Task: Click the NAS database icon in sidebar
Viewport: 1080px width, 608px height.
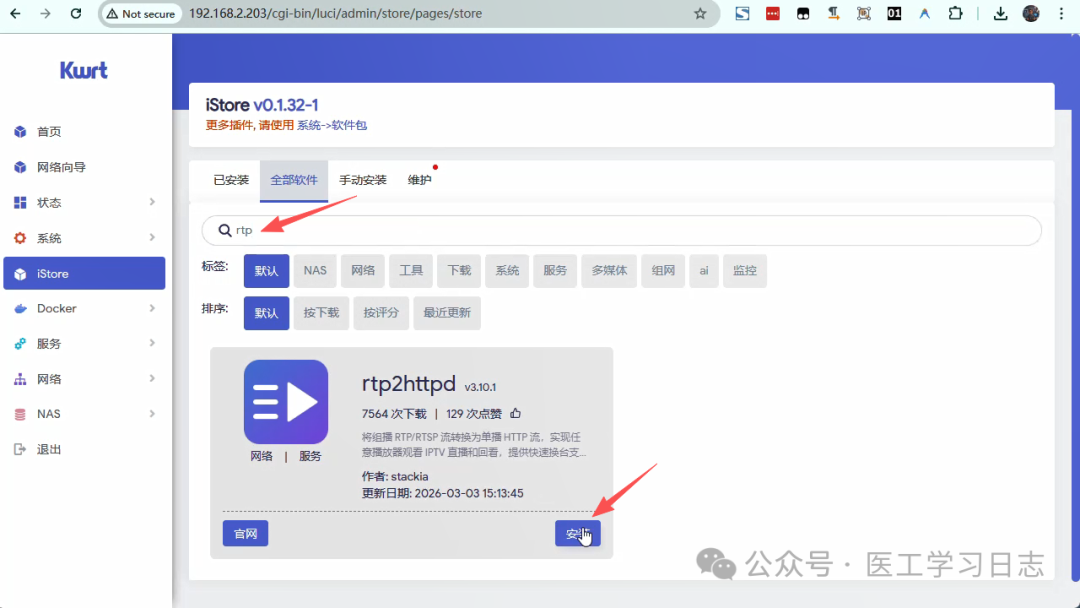Action: pyautogui.click(x=22, y=413)
